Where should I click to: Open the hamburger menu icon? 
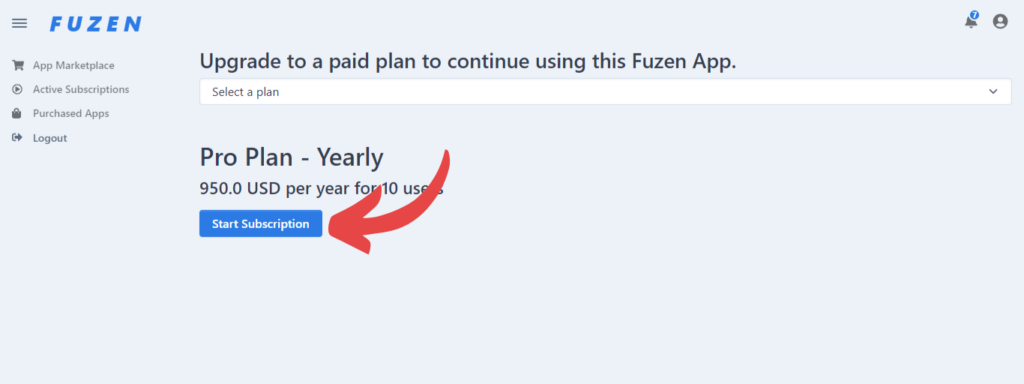(20, 24)
